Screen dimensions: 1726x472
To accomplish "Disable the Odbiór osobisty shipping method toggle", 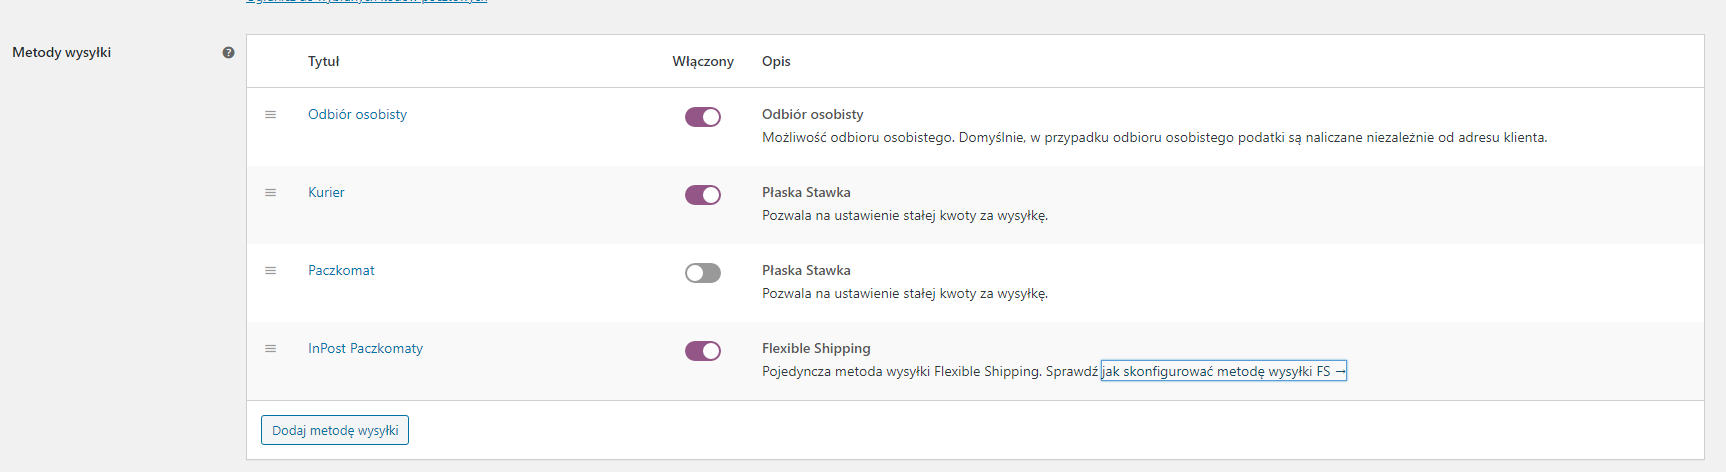I will pos(703,117).
